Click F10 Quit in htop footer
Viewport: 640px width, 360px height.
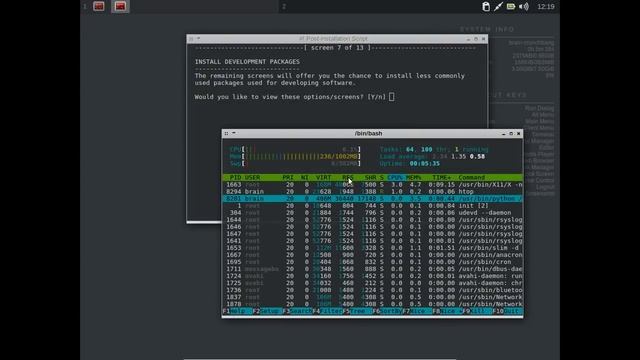pyautogui.click(x=508, y=311)
